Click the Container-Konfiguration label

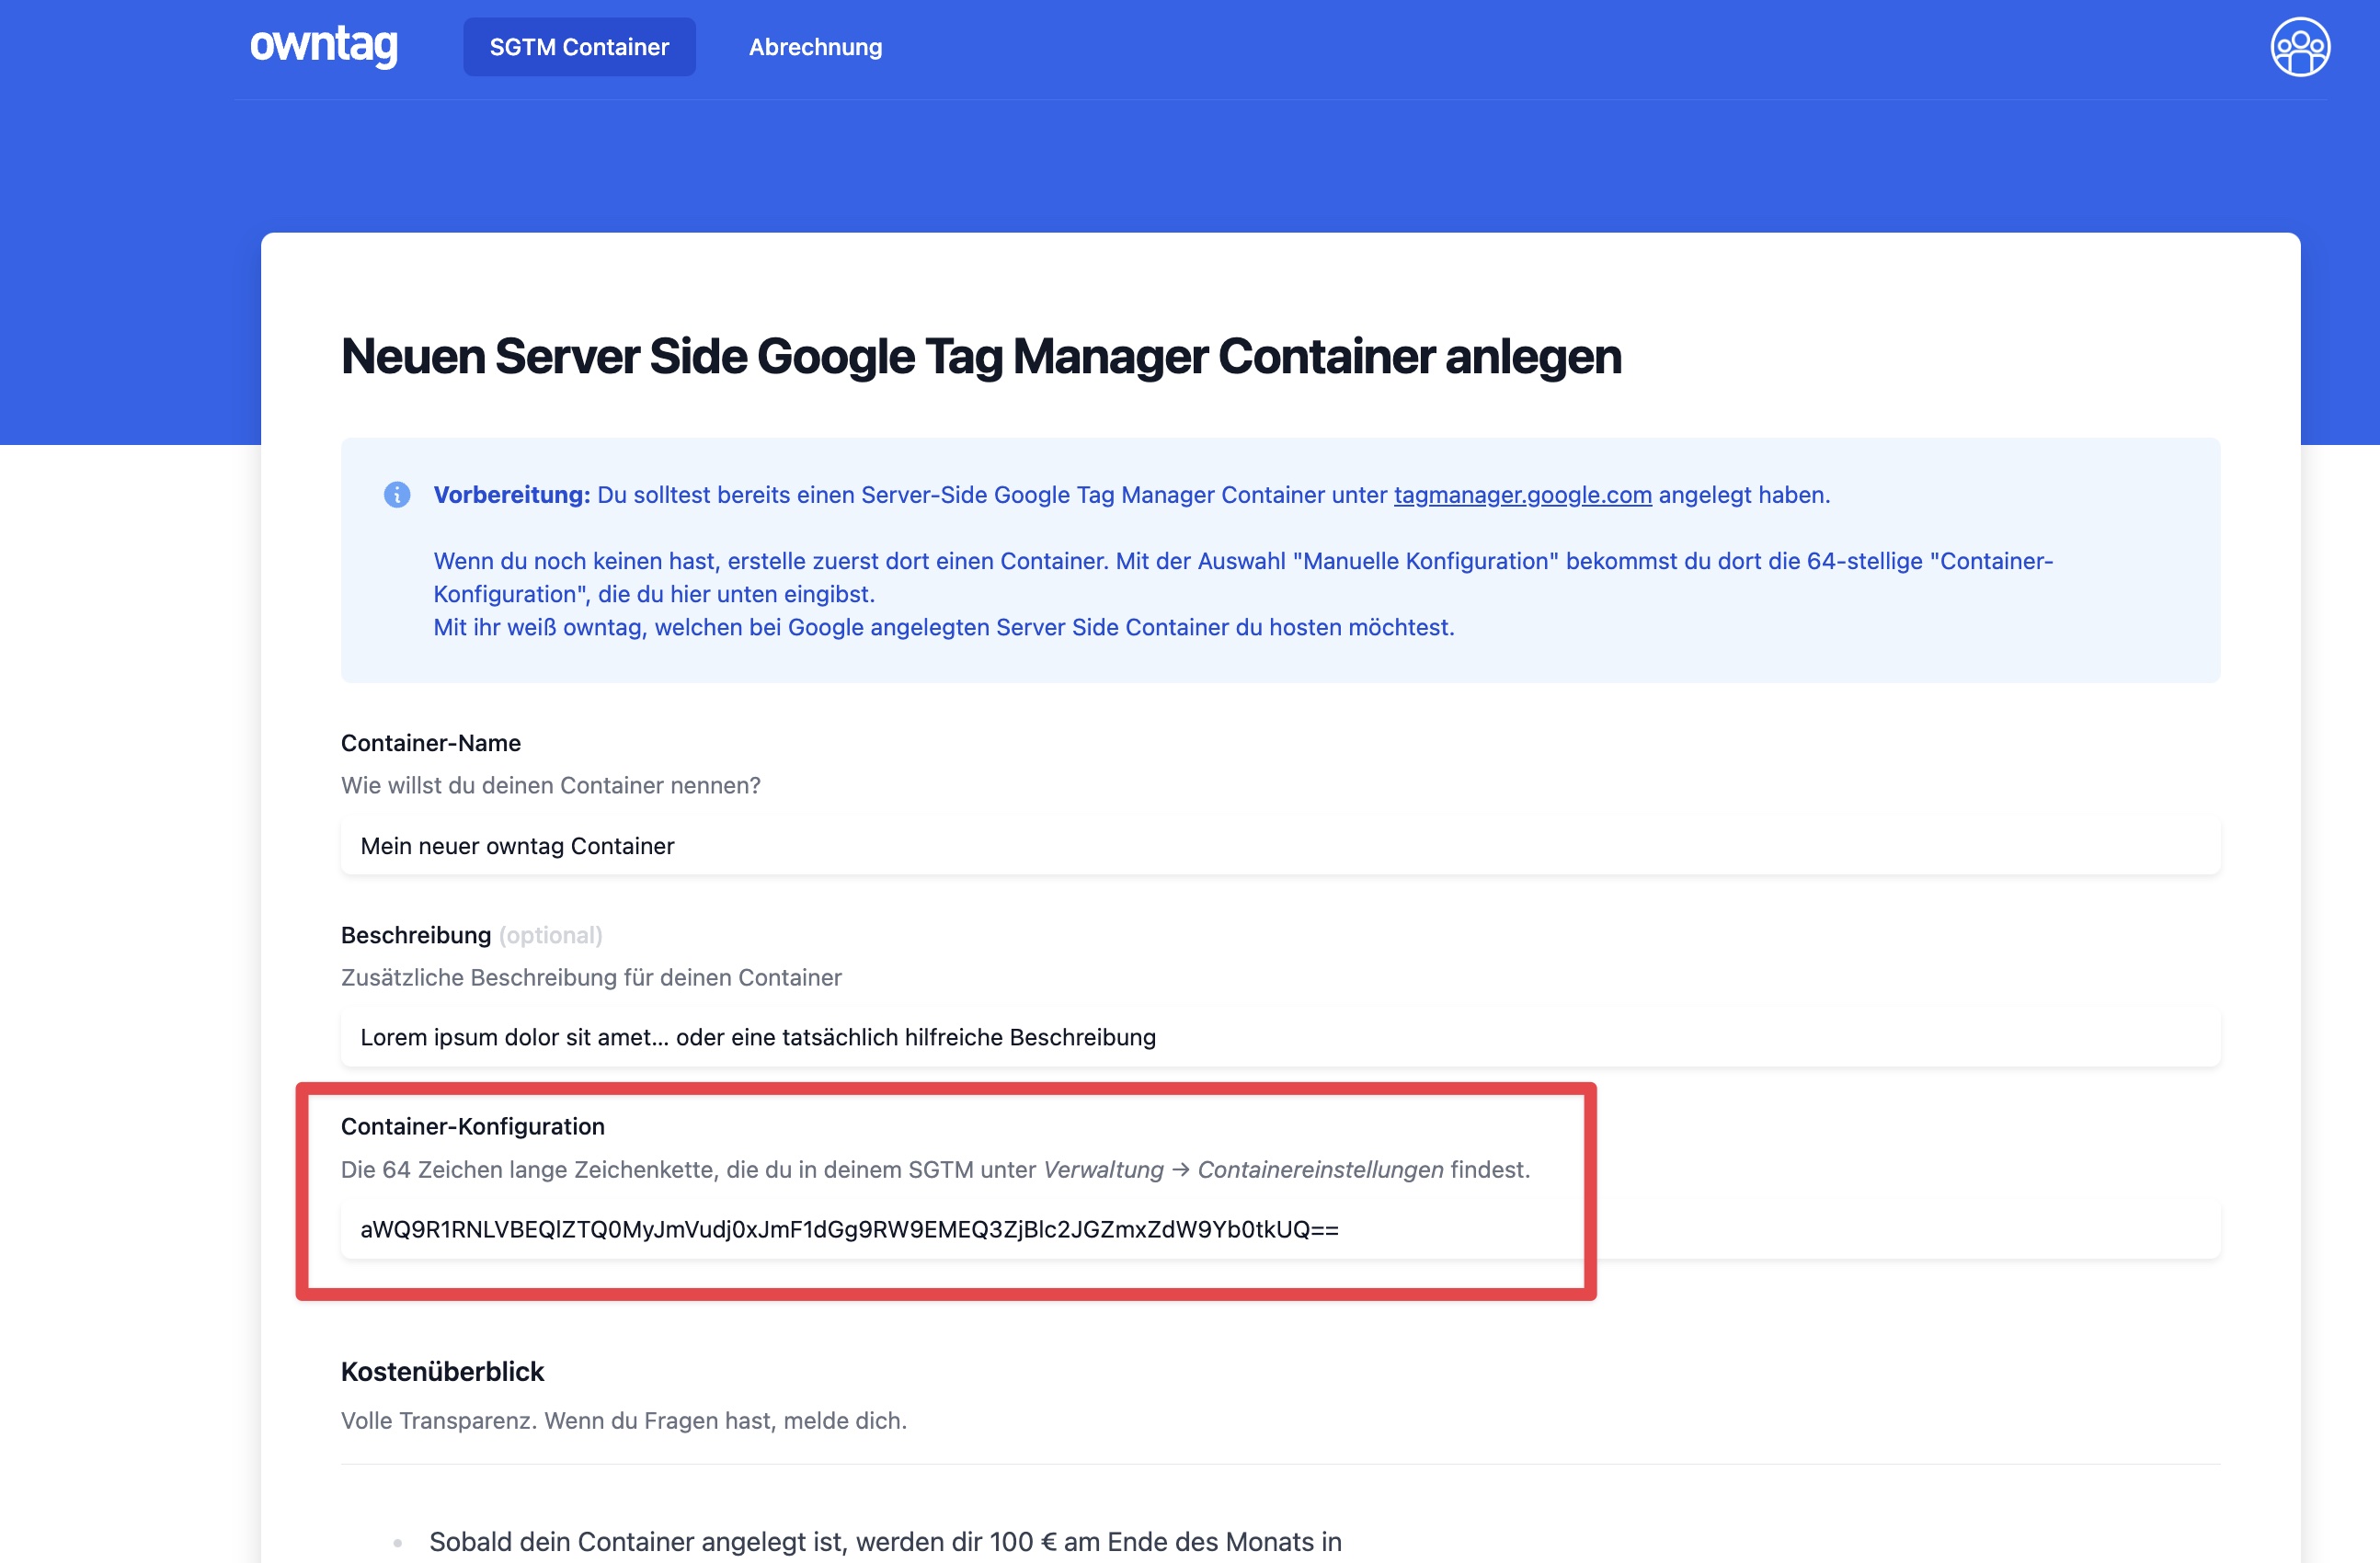coord(473,1126)
